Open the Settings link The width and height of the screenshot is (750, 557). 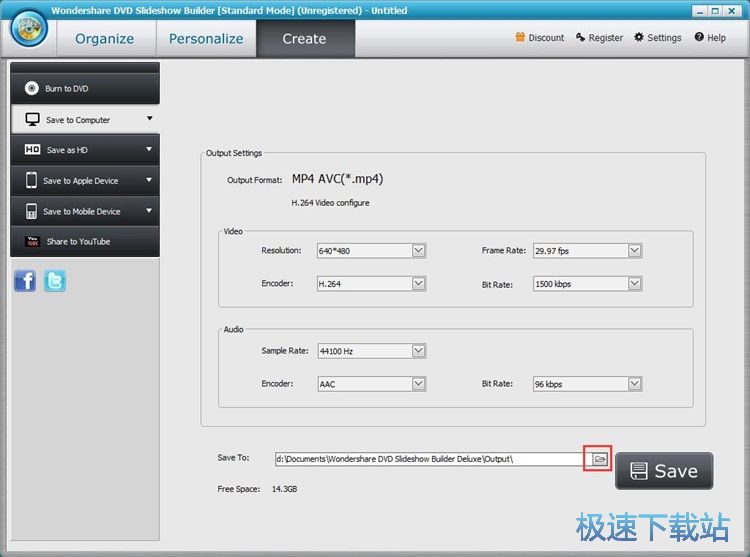658,37
